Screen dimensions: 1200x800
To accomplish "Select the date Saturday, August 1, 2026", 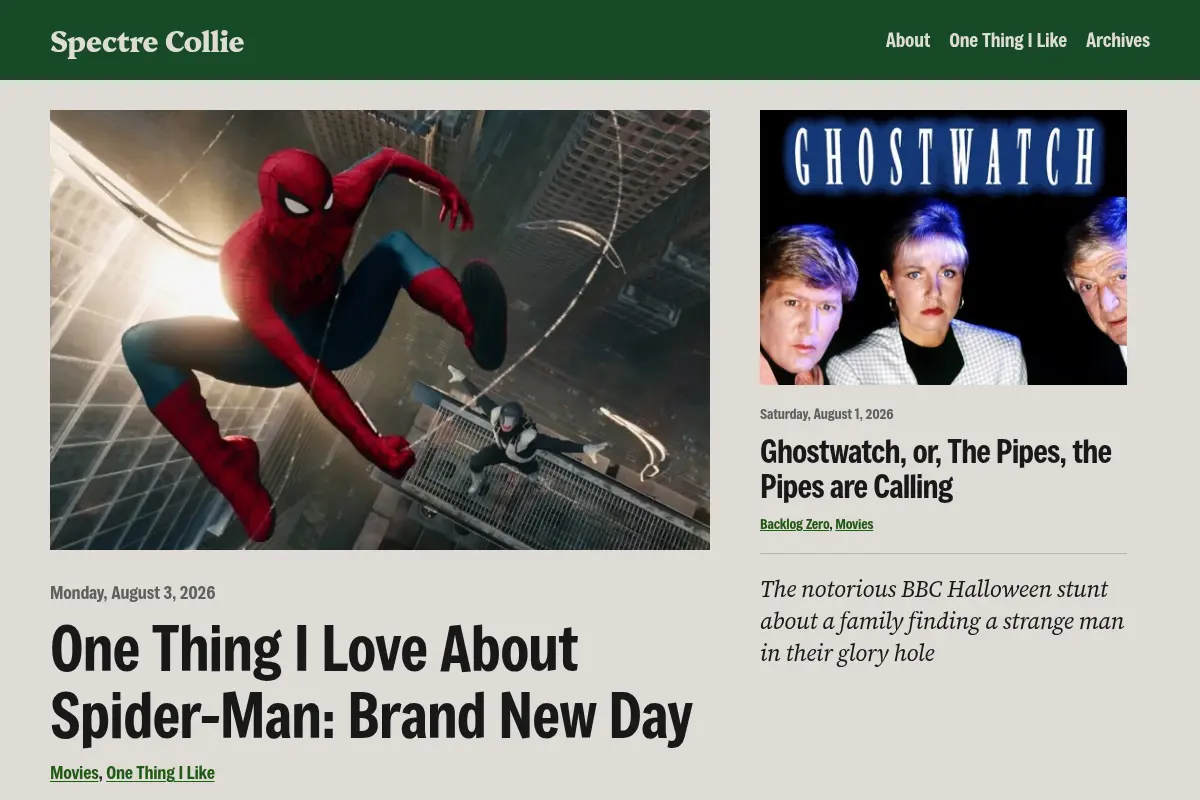I will (826, 414).
